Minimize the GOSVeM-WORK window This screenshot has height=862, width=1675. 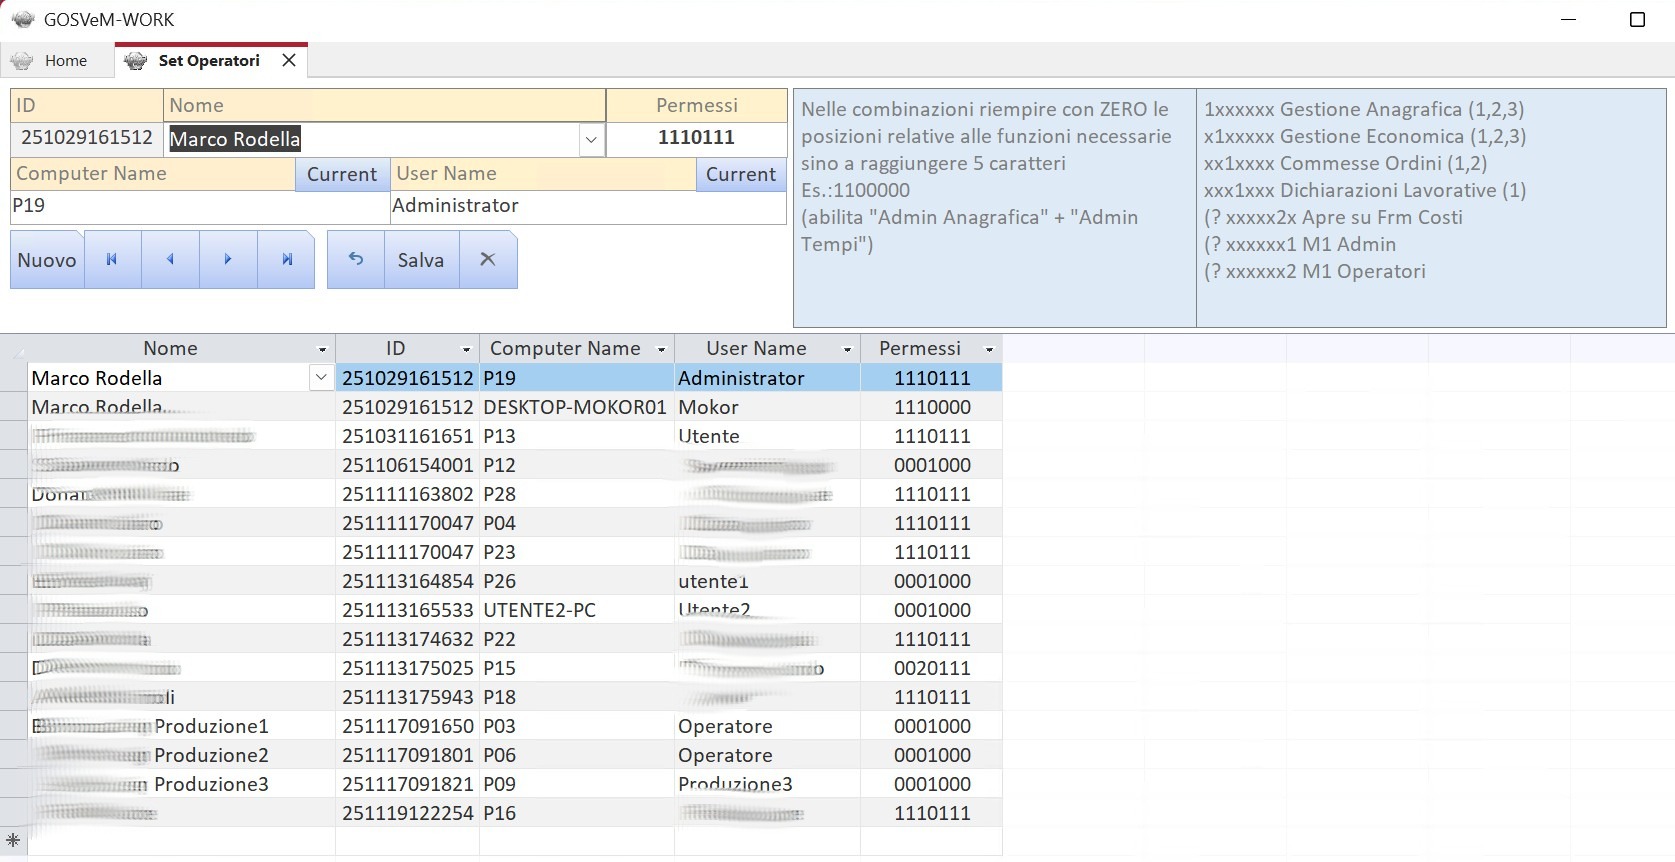[1568, 20]
